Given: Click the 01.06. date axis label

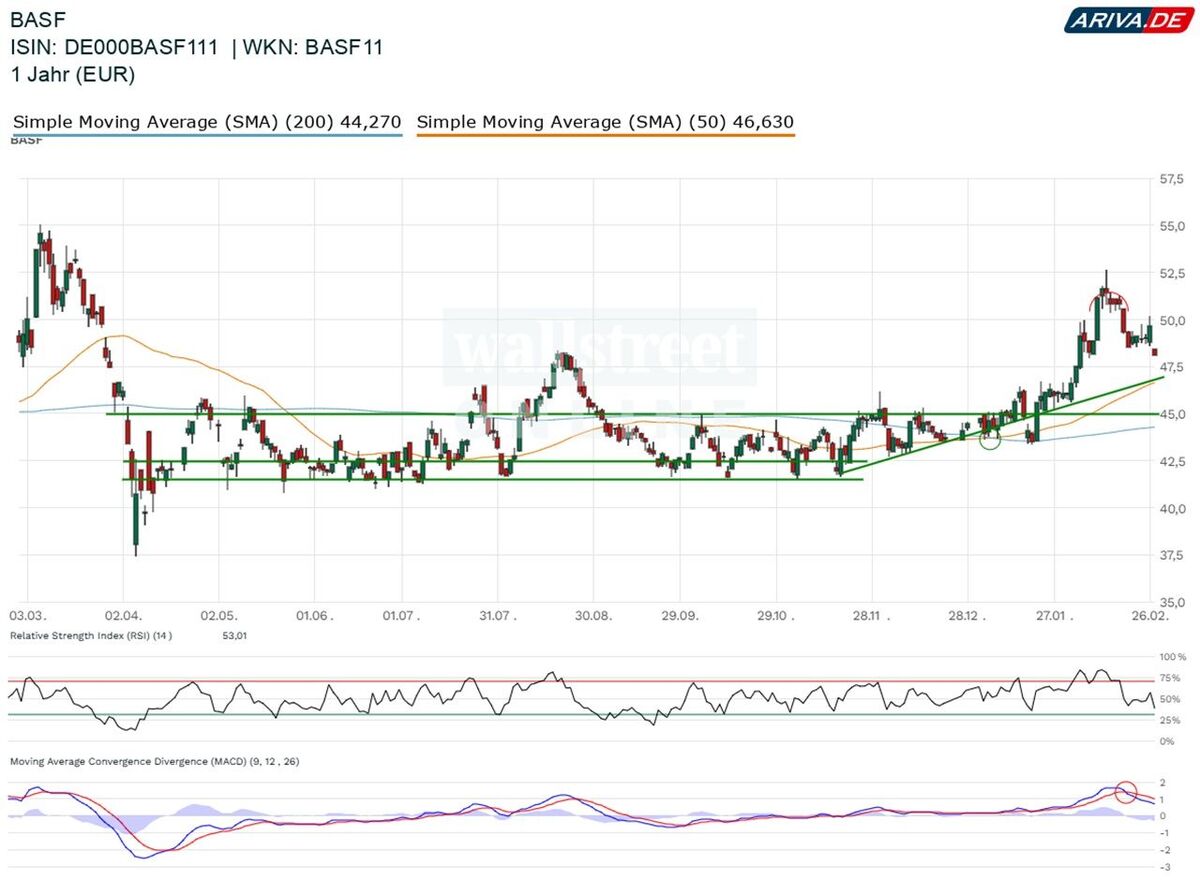Looking at the screenshot, I should click(x=313, y=617).
